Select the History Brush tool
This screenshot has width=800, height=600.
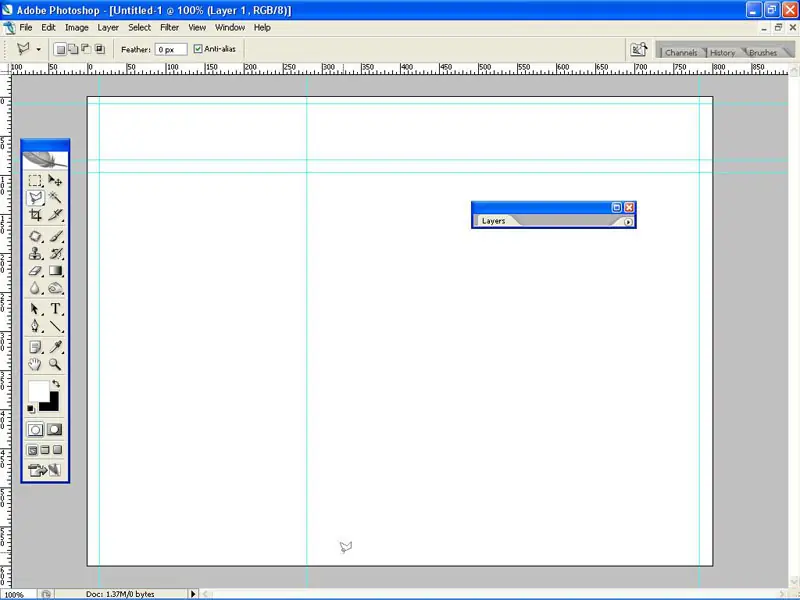click(x=55, y=254)
